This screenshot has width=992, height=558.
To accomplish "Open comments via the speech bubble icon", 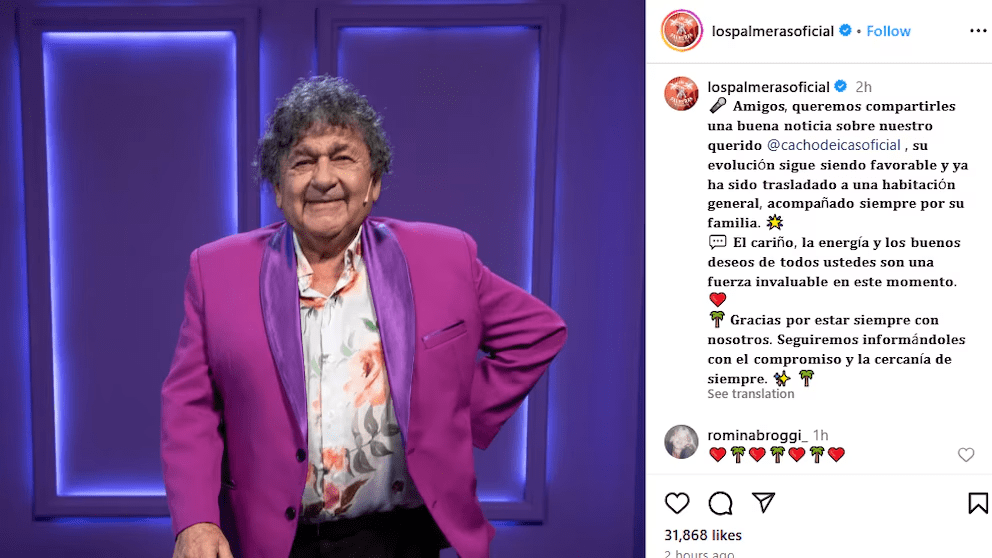I will 720,503.
